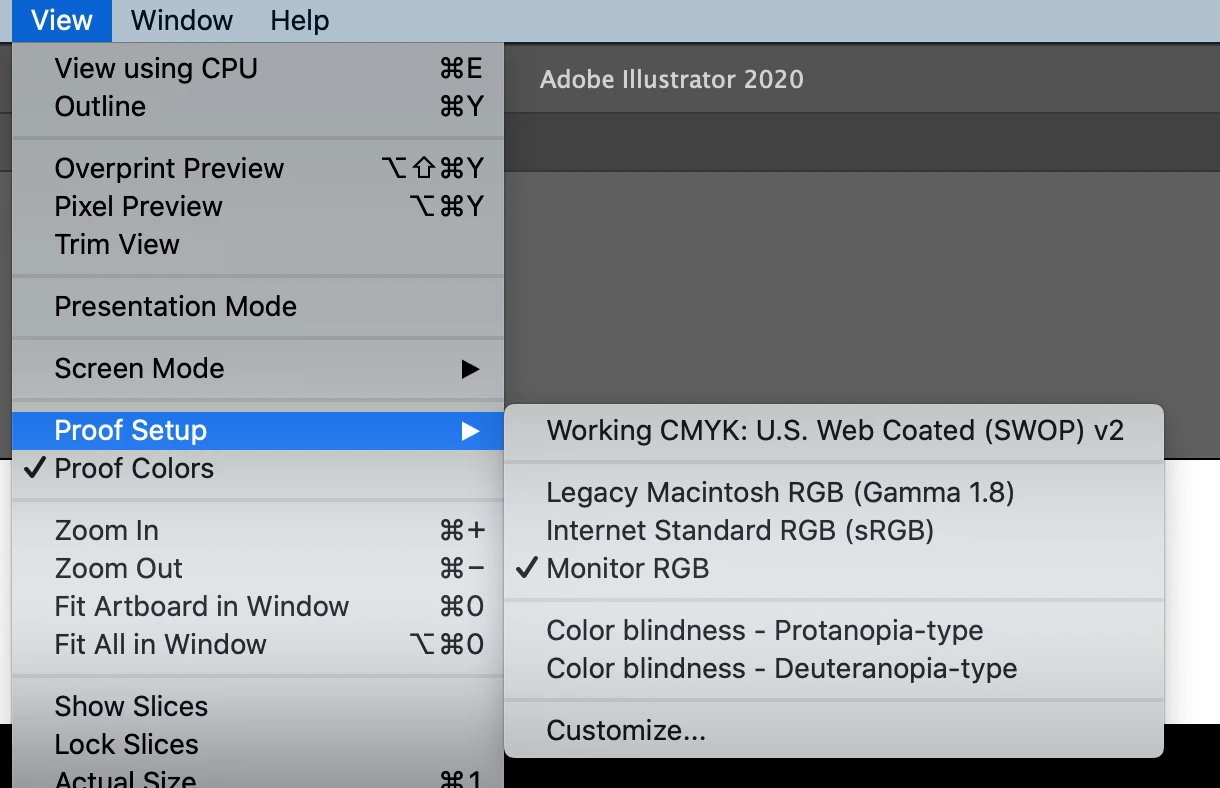
Task: Enable Pixel Preview
Action: coord(258,207)
